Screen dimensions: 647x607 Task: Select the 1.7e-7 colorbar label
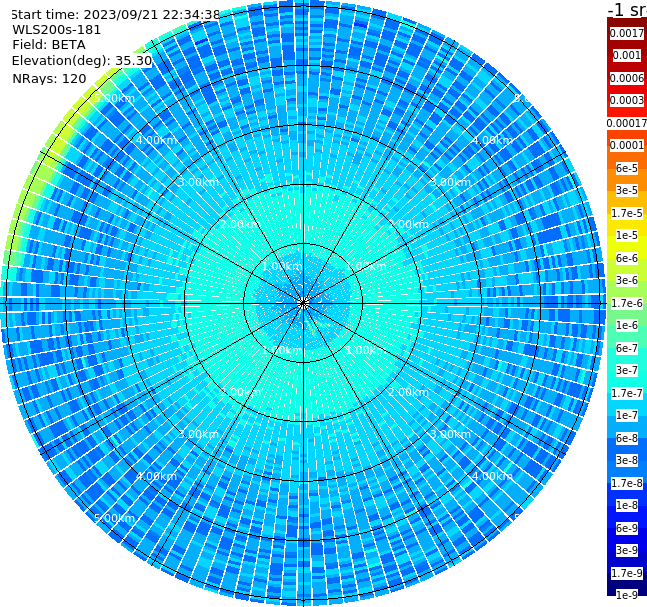(627, 393)
